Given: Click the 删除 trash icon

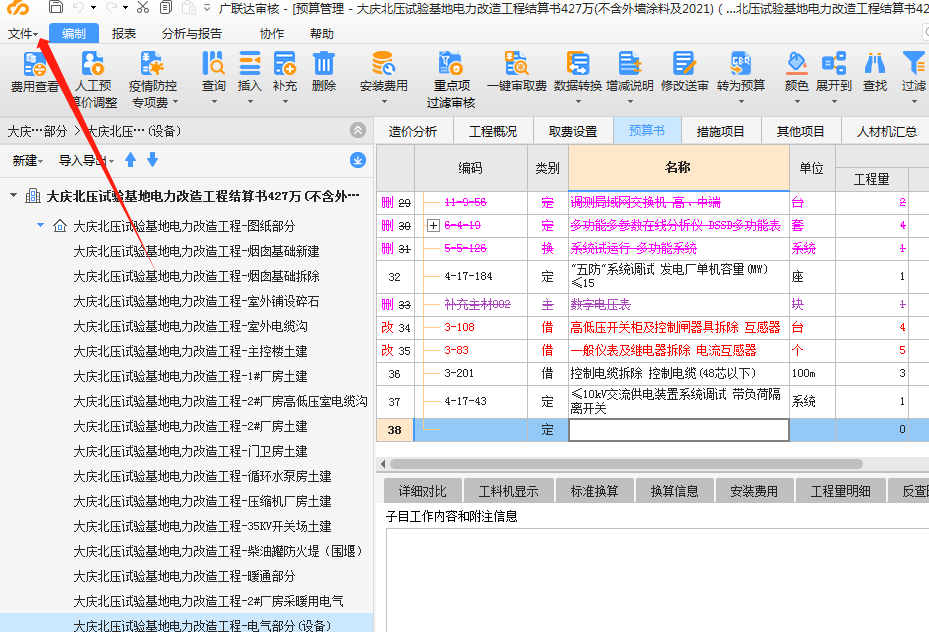Looking at the screenshot, I should pos(323,63).
